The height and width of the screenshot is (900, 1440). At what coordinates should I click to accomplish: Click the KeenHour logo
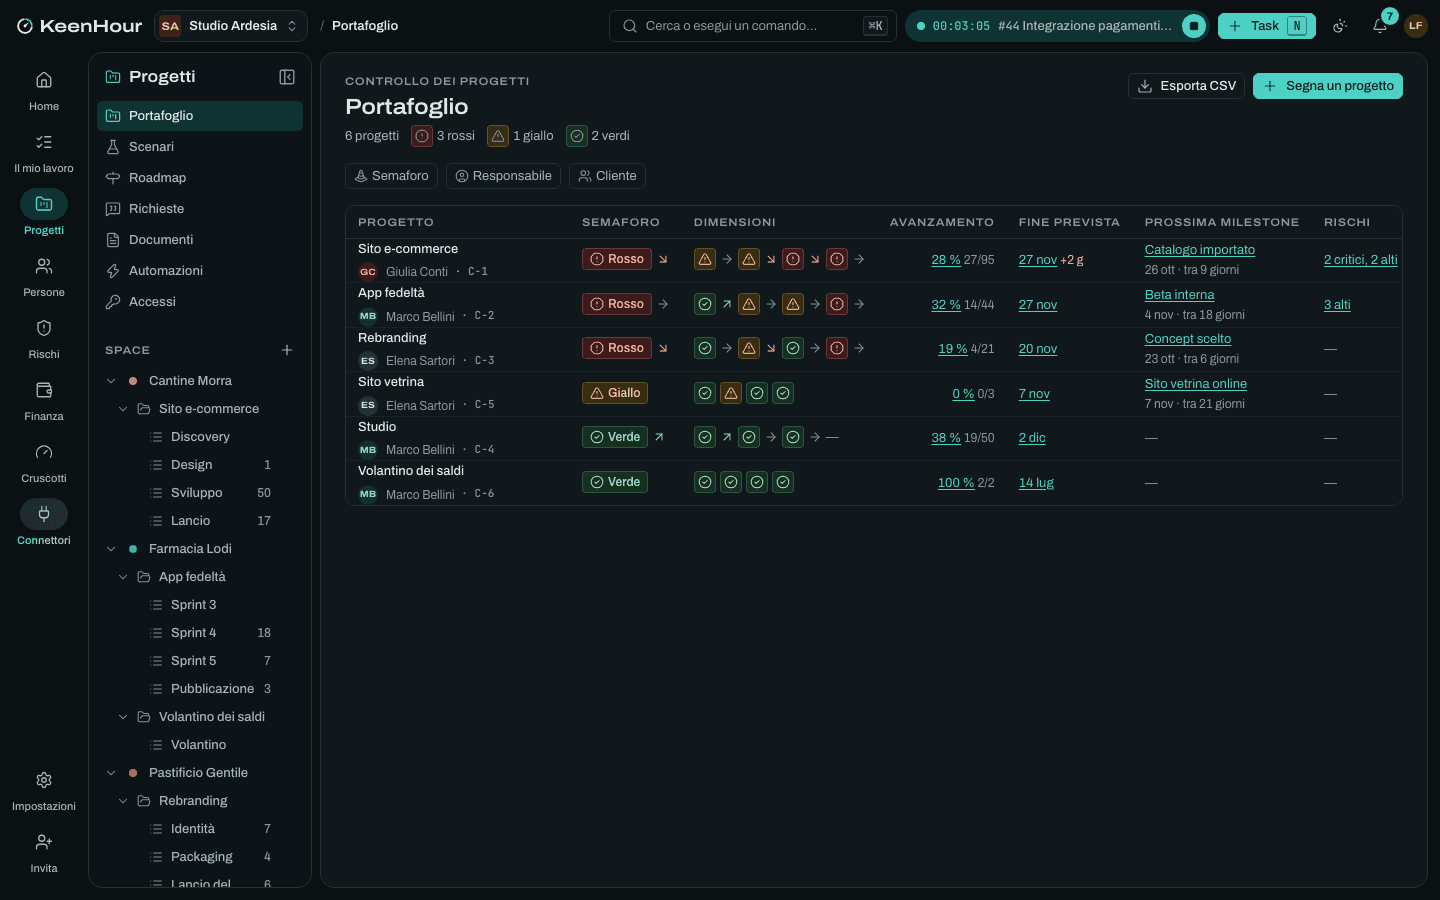click(79, 26)
